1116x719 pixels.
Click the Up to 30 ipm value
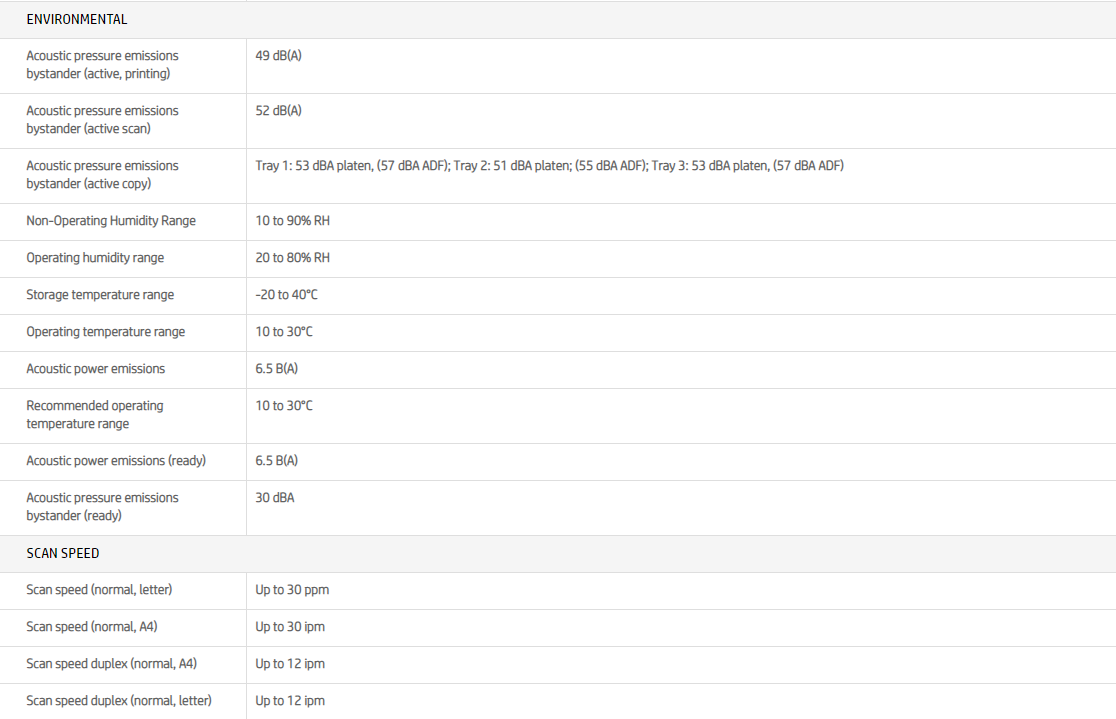pyautogui.click(x=290, y=627)
